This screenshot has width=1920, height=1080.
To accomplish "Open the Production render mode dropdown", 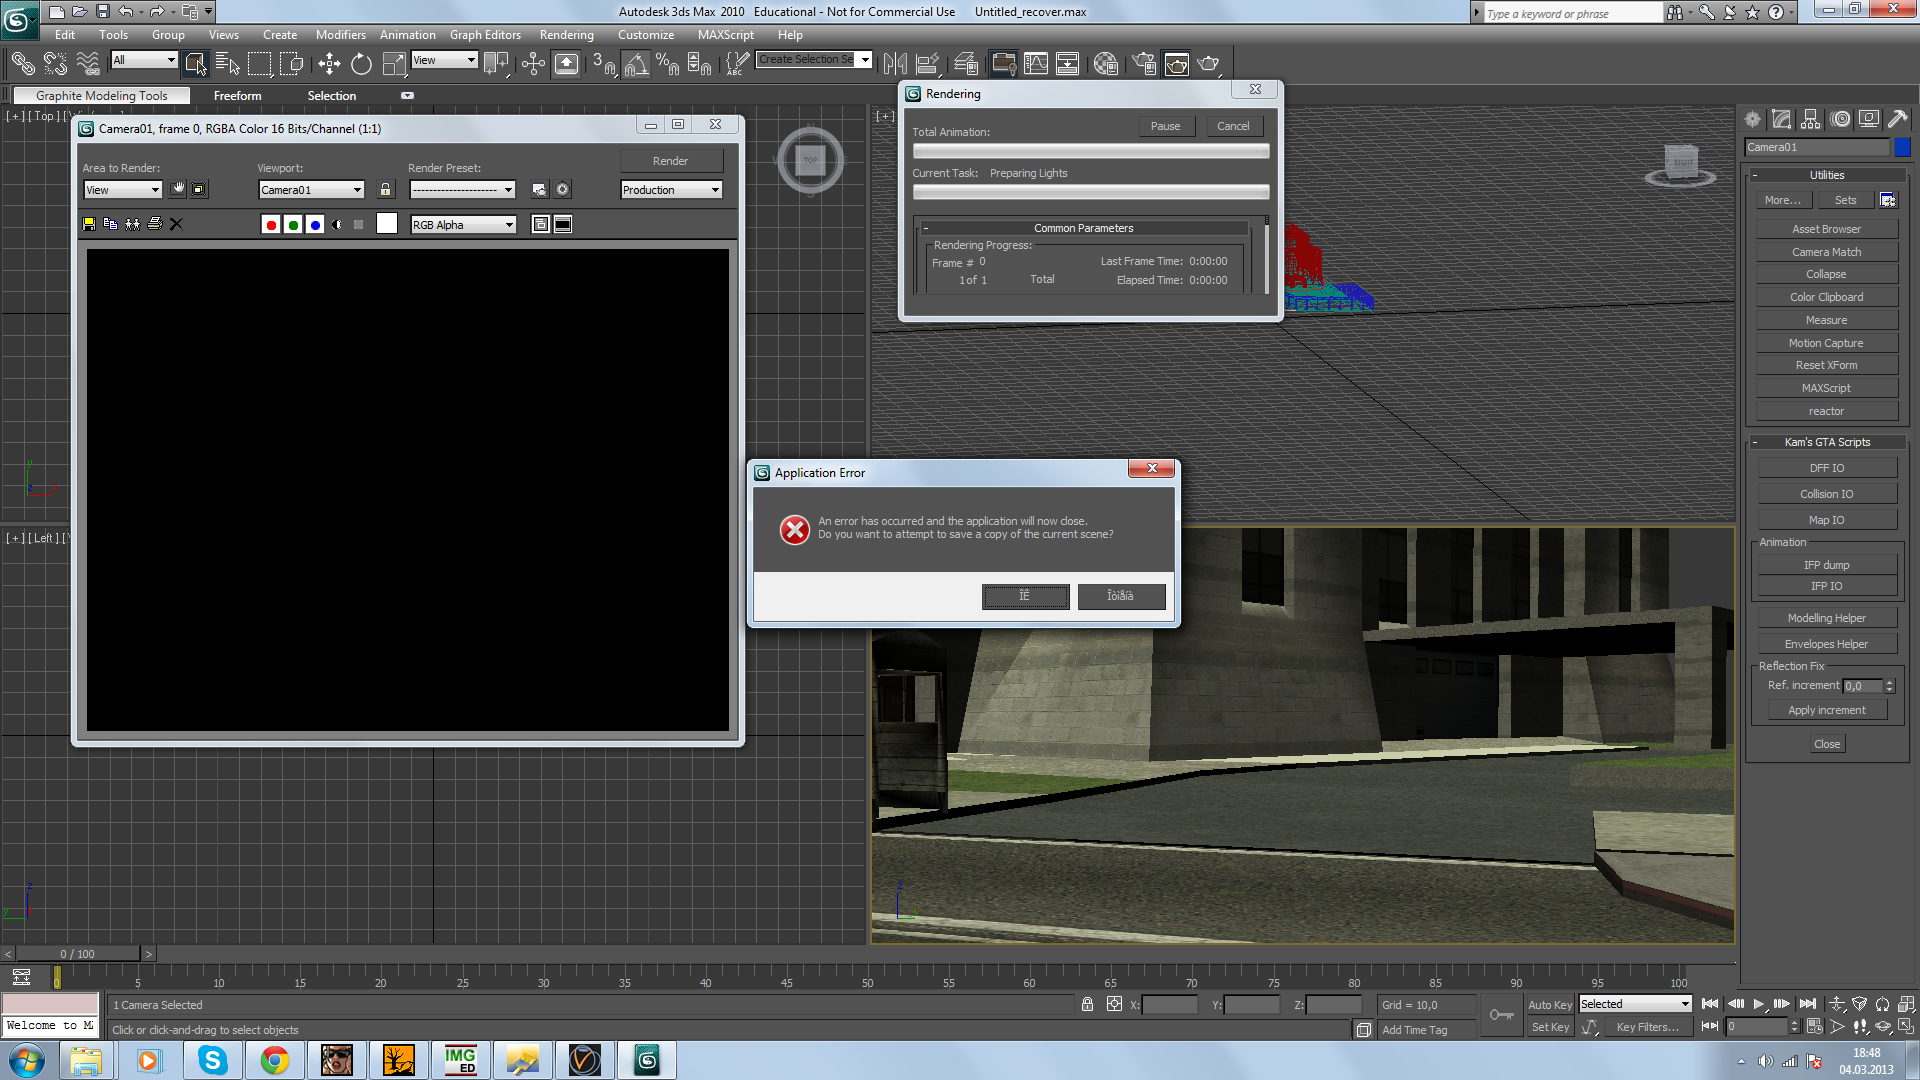I will click(671, 190).
